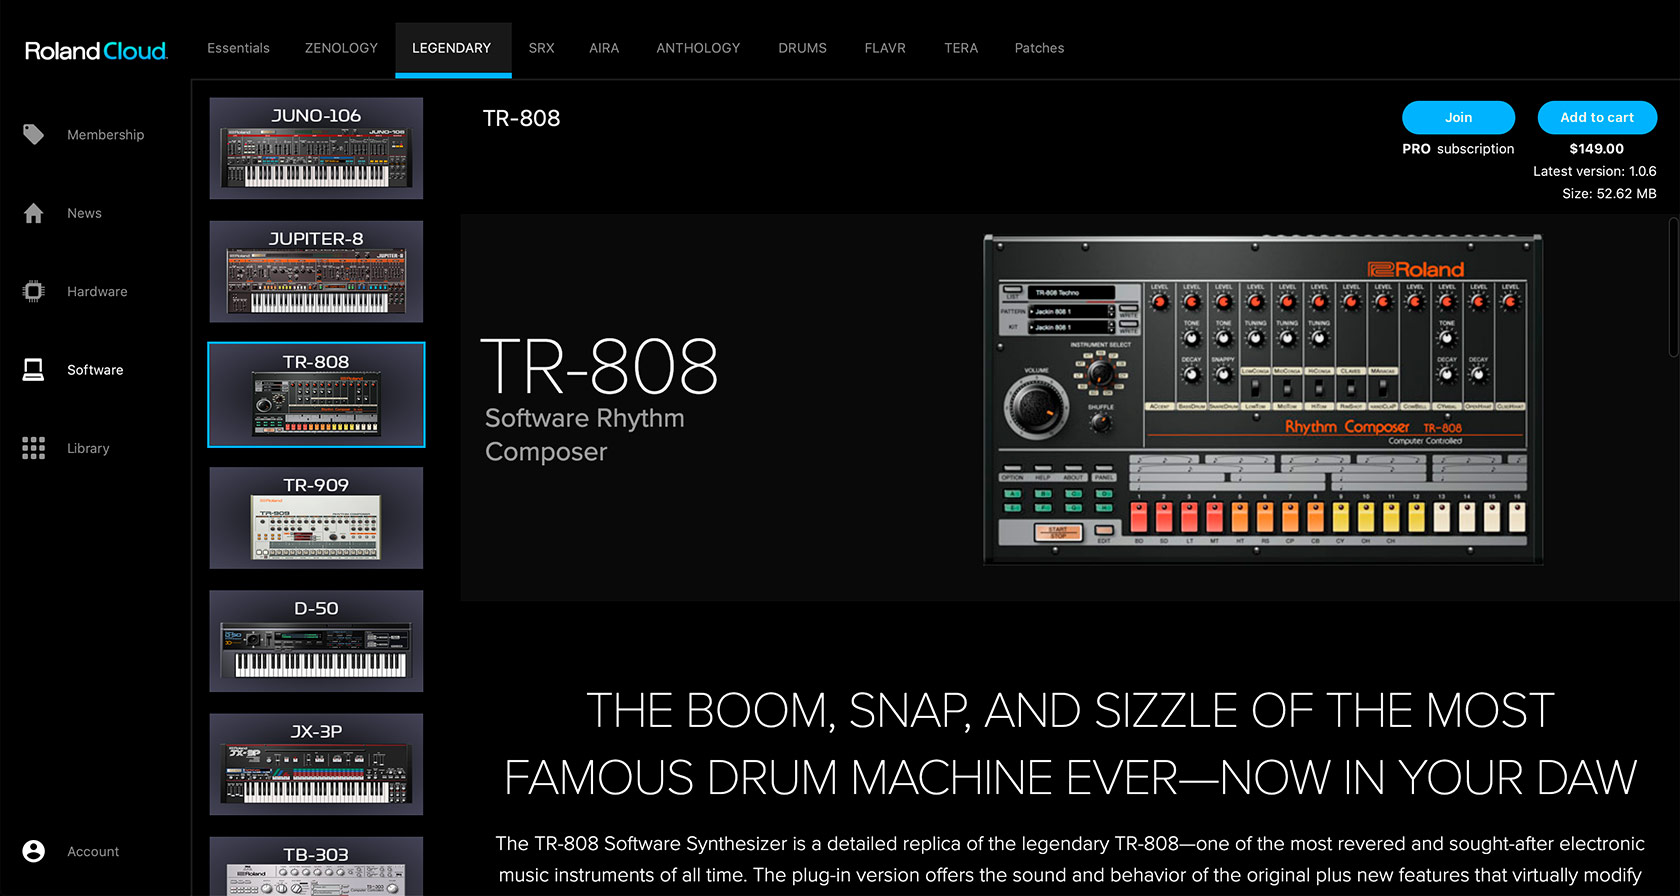Screen dimensions: 1680x896
Task: Open the TERA tab
Action: [961, 48]
